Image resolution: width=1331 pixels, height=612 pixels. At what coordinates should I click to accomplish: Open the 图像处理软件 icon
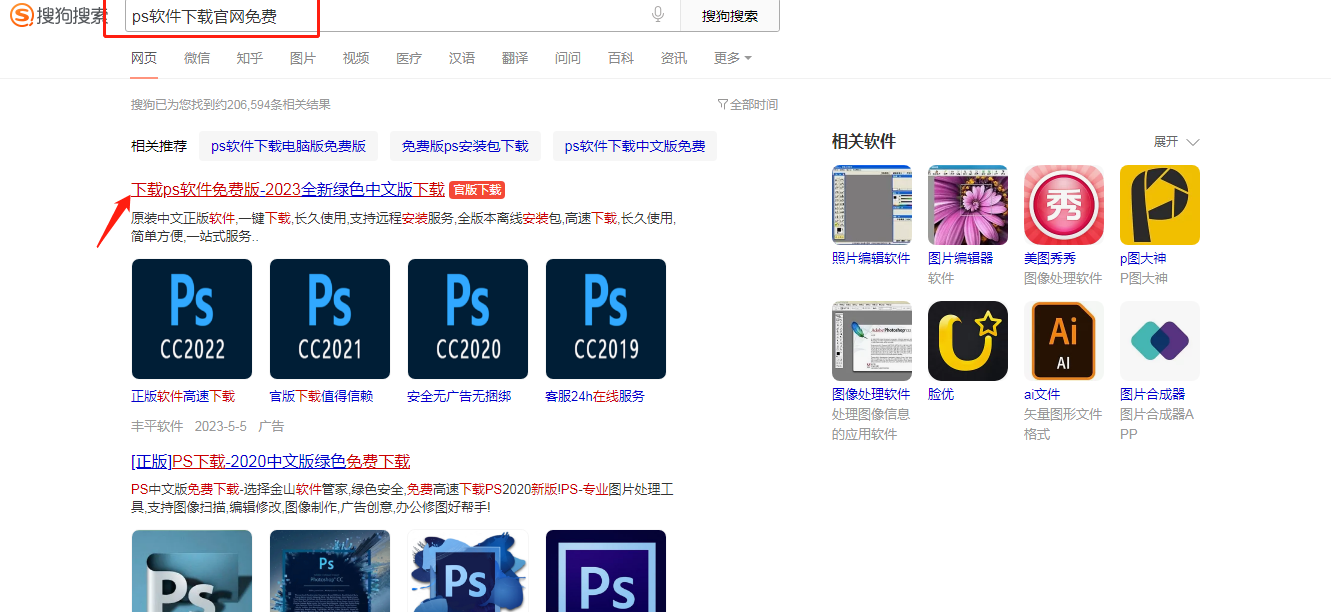click(872, 341)
